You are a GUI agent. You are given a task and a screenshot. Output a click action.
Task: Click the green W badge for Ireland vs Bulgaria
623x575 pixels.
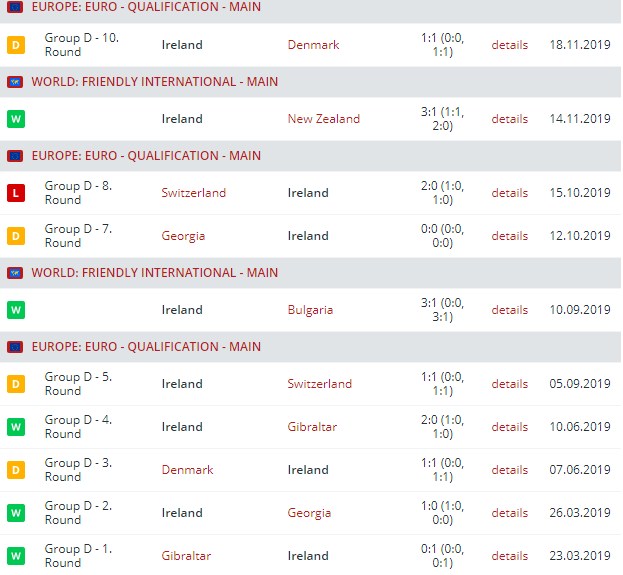16,310
